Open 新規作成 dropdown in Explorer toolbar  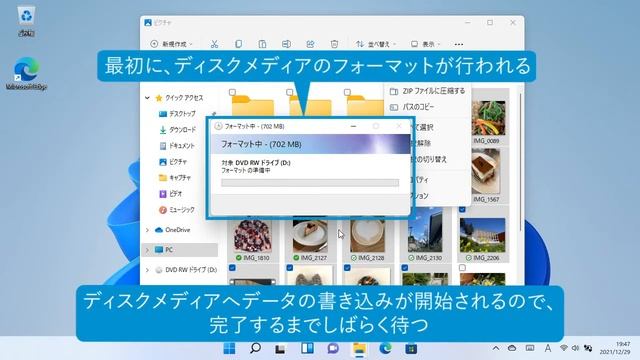(171, 44)
